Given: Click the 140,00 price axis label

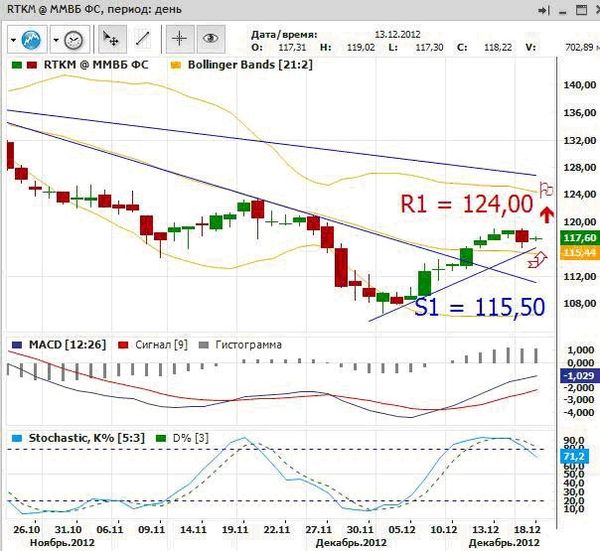Looking at the screenshot, I should [x=580, y=85].
